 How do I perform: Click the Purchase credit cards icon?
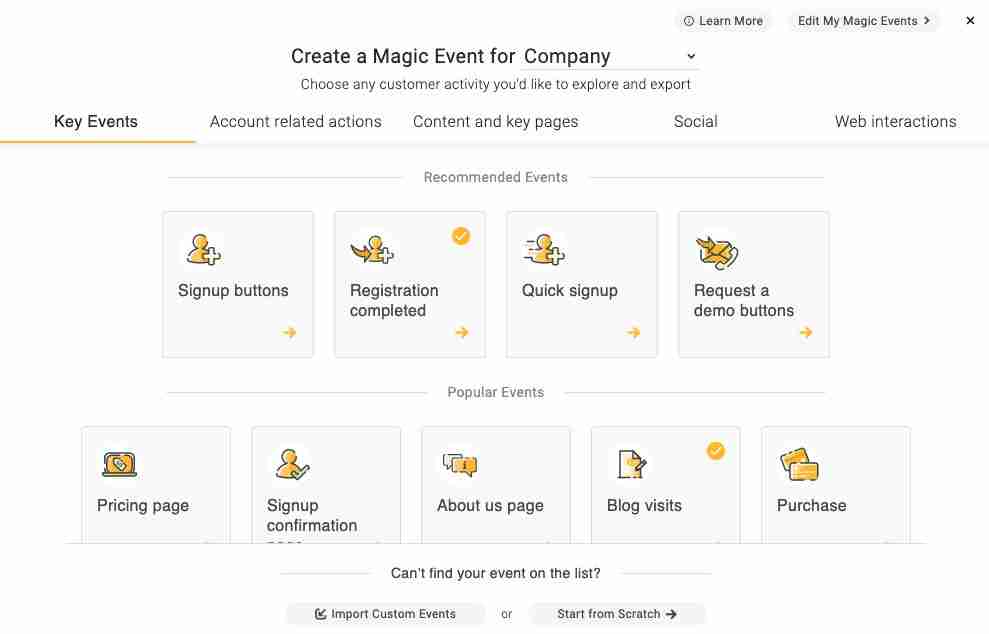(x=799, y=465)
